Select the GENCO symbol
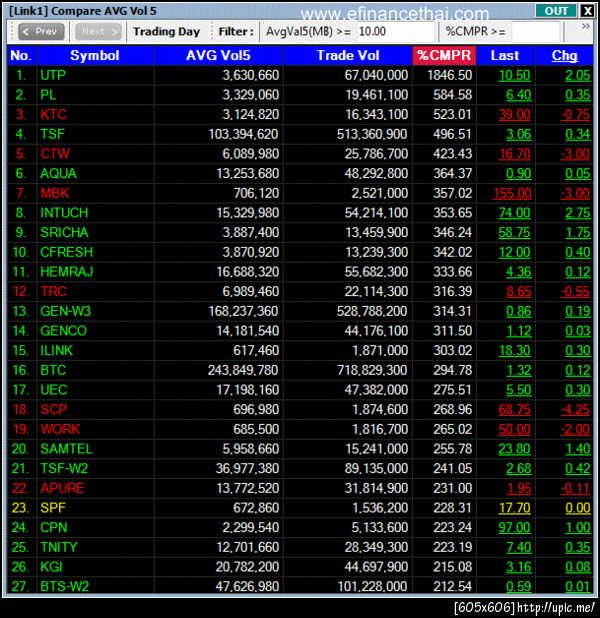This screenshot has height=618, width=600. (x=63, y=331)
